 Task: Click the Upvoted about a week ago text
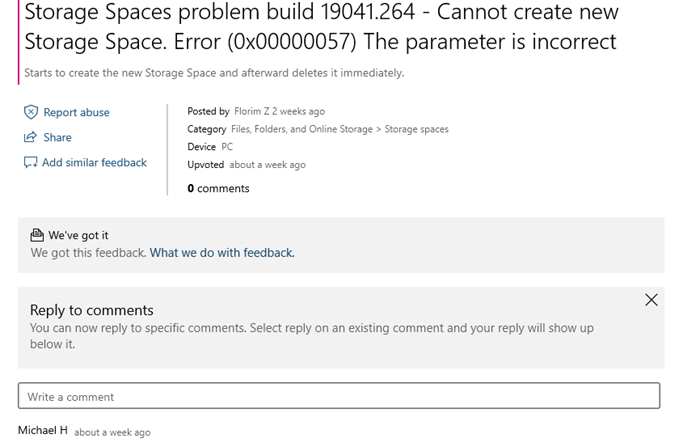246,165
